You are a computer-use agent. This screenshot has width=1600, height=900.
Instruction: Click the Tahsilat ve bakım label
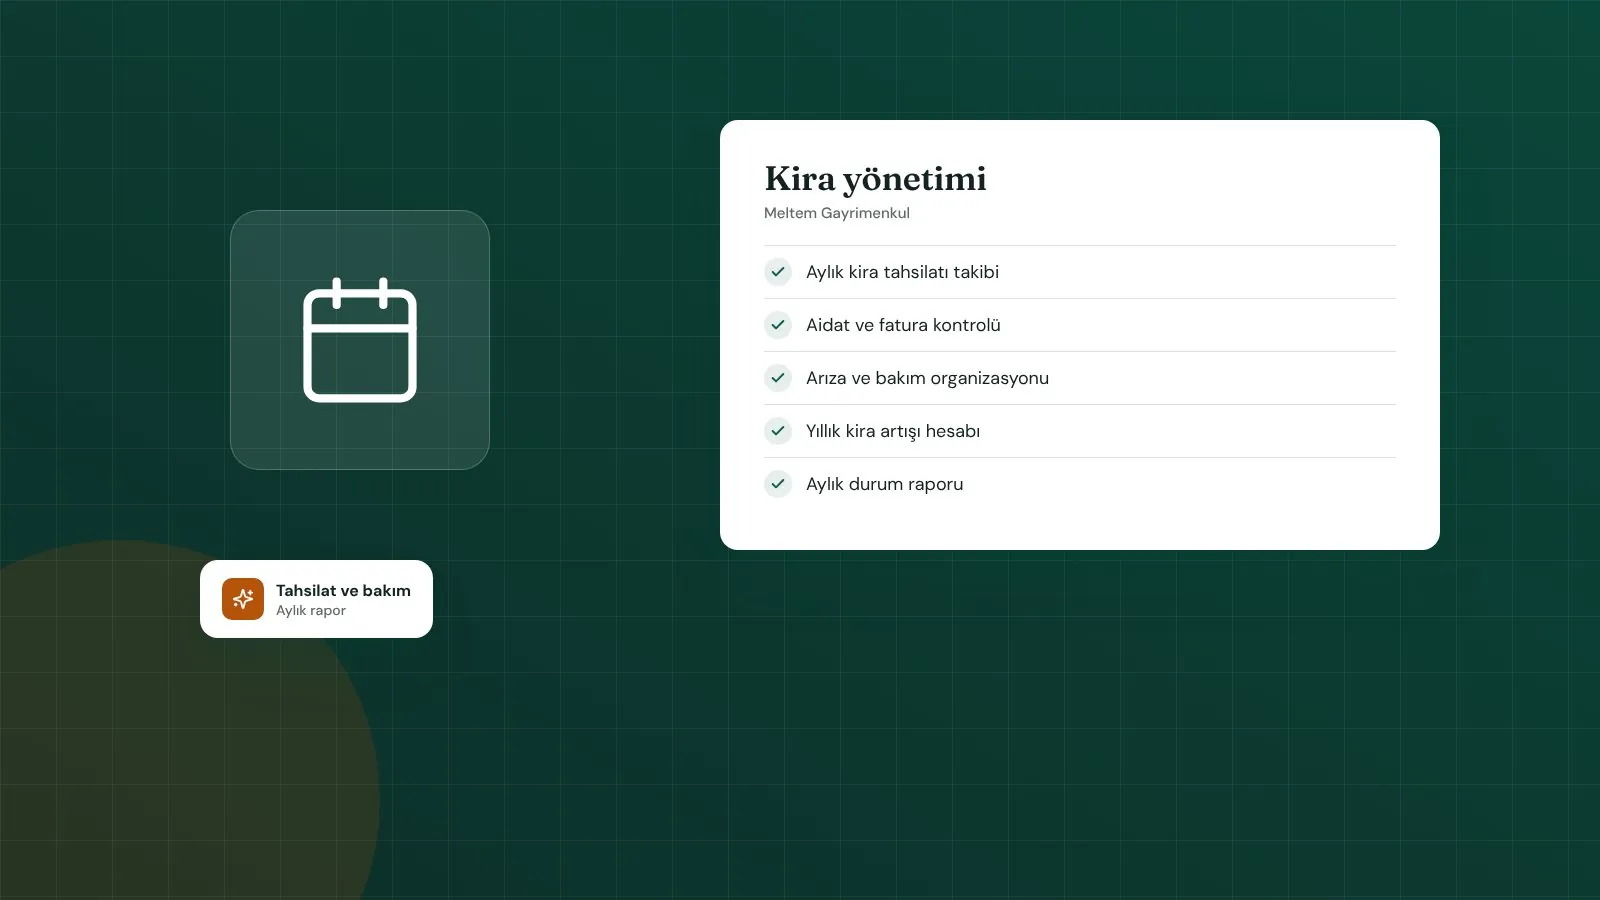point(343,591)
